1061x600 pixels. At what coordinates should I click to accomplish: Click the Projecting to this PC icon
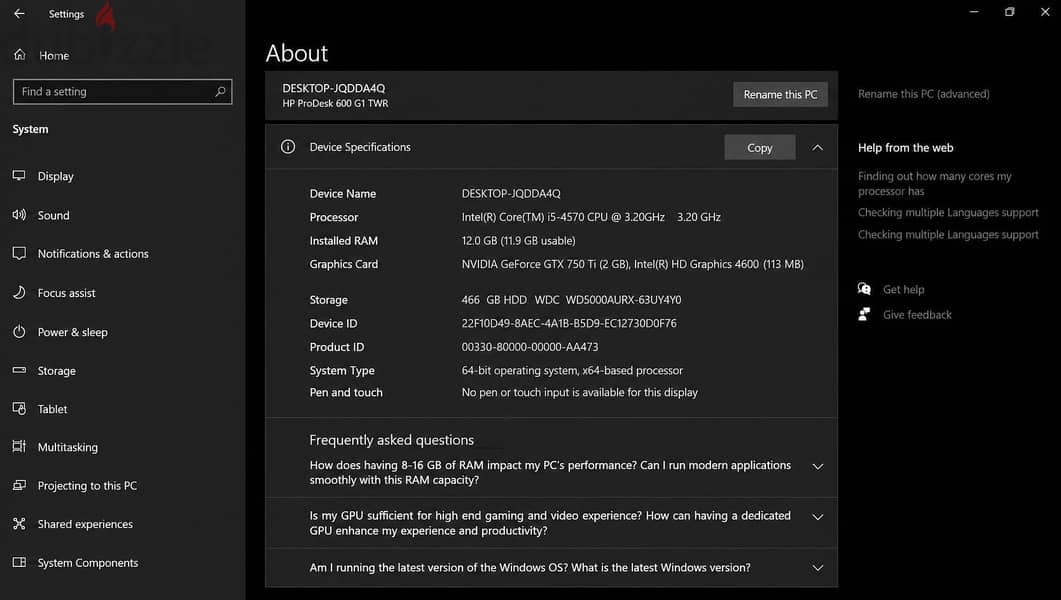pyautogui.click(x=19, y=485)
